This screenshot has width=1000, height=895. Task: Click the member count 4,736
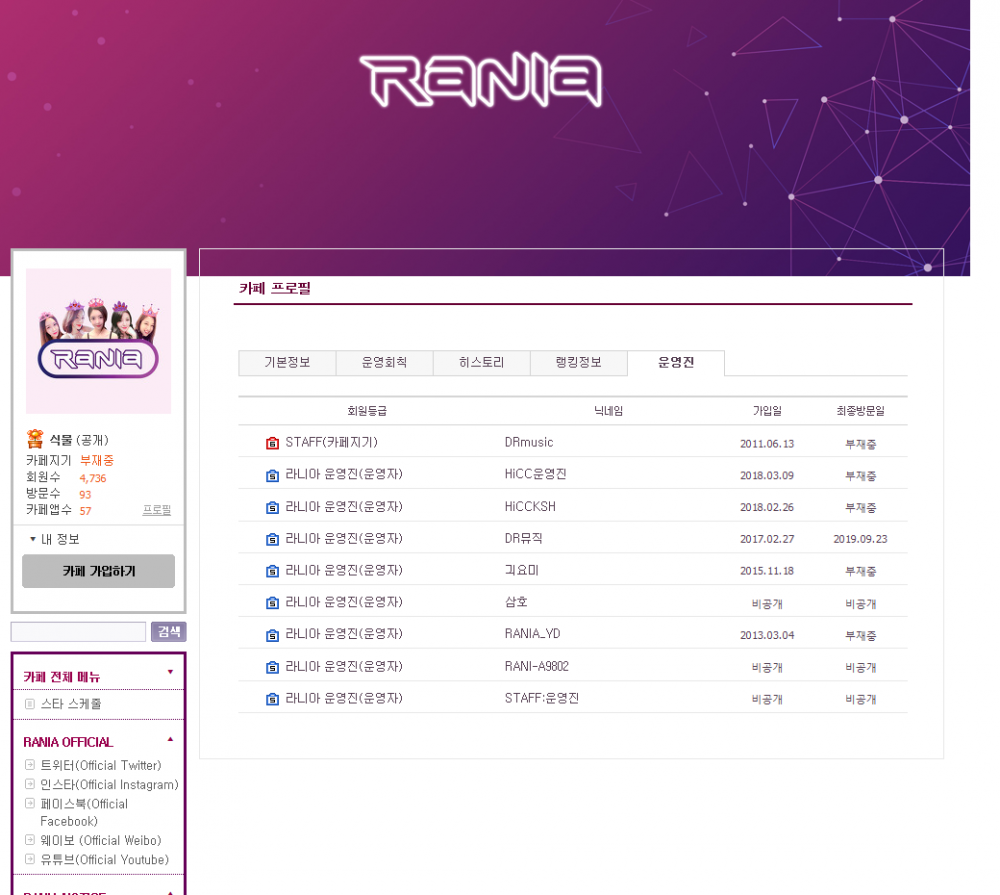tap(92, 478)
